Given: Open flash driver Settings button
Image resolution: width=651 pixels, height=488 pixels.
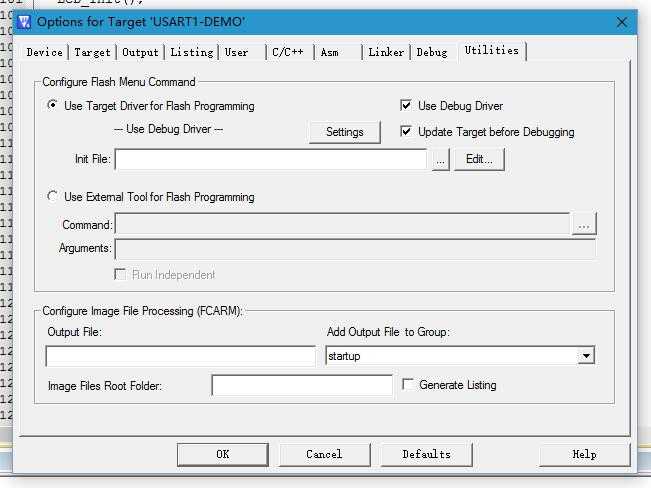Looking at the screenshot, I should pyautogui.click(x=345, y=132).
